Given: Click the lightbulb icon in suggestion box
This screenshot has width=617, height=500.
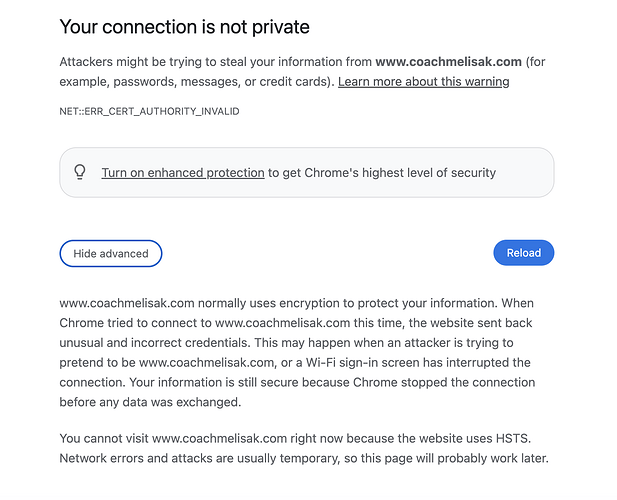Looking at the screenshot, I should coord(80,172).
